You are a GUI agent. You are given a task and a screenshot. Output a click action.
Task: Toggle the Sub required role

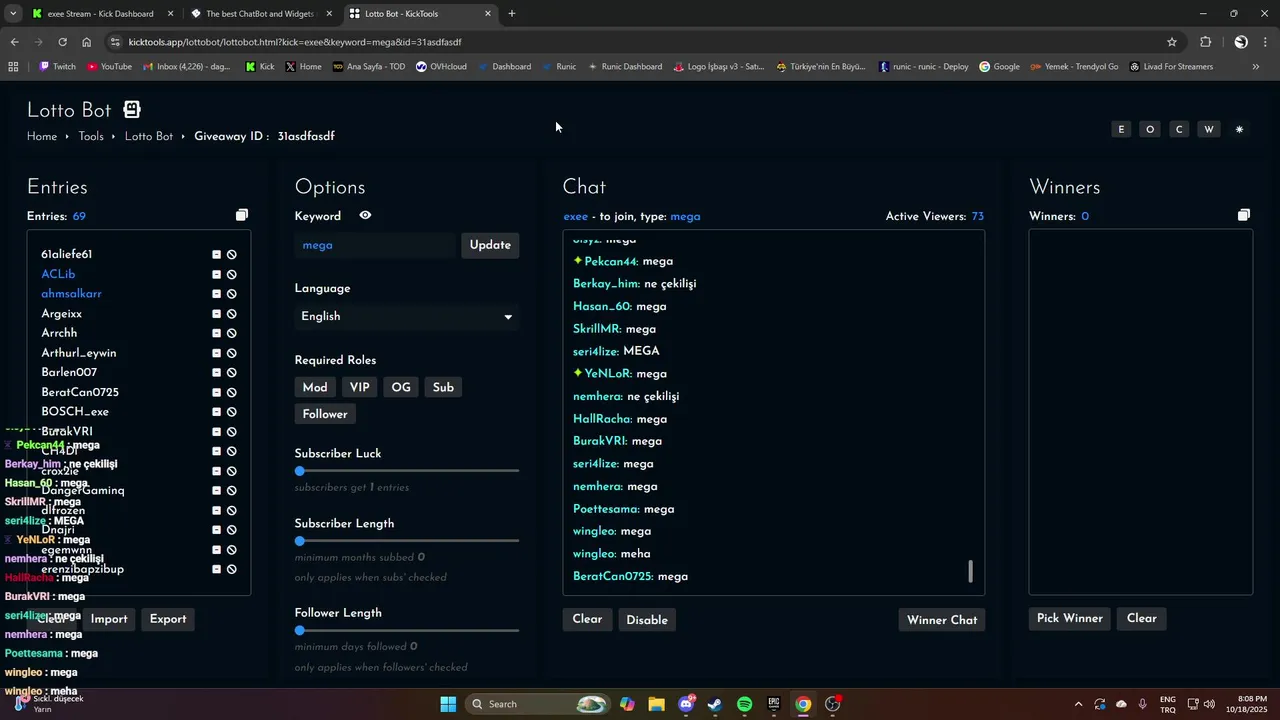click(443, 387)
